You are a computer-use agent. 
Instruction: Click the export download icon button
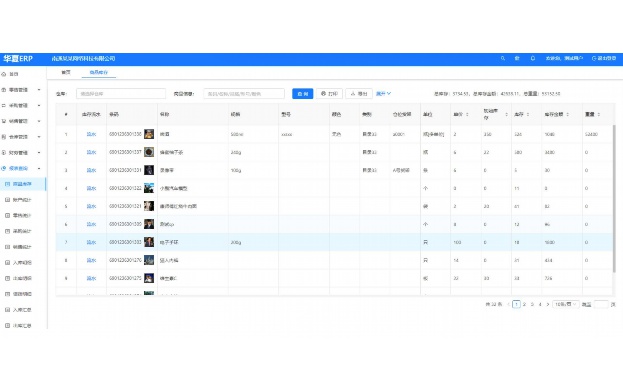353,94
